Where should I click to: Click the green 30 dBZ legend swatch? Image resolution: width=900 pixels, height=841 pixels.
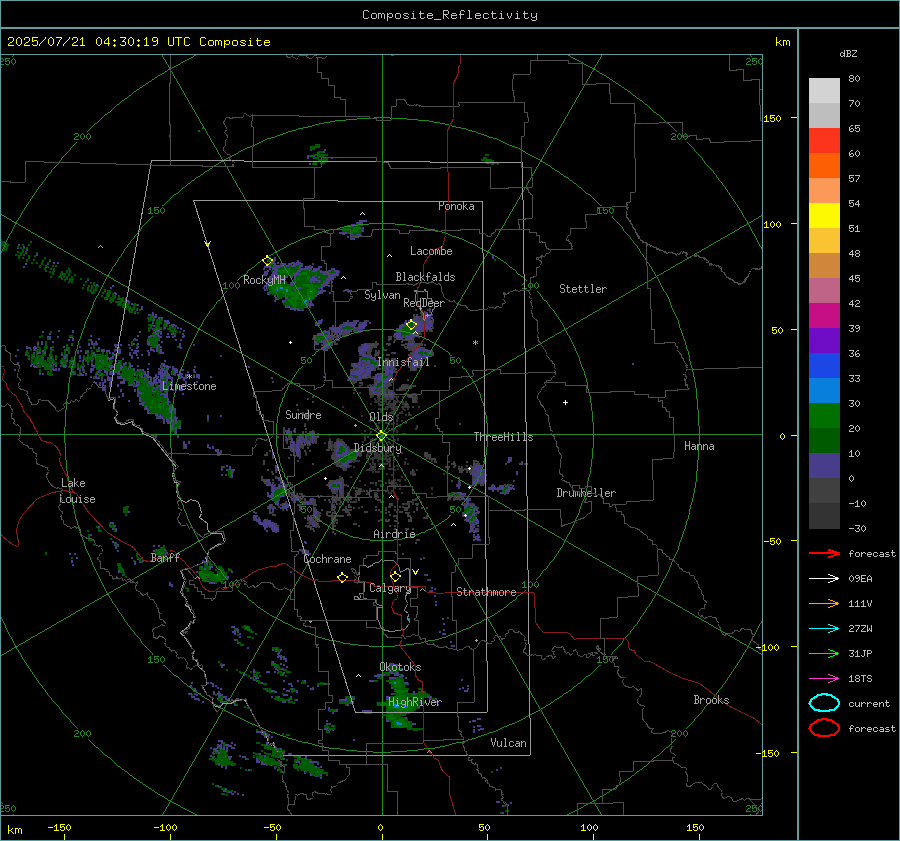(x=824, y=416)
